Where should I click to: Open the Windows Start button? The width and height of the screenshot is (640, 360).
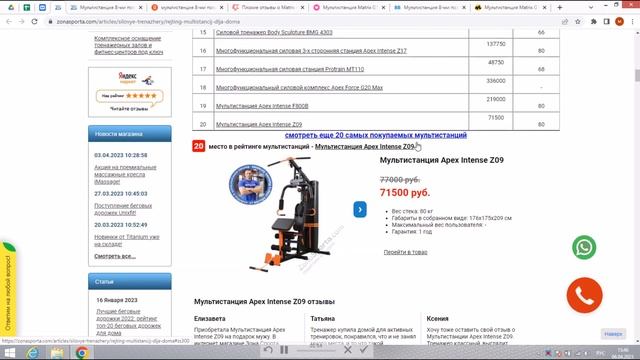click(x=9, y=353)
